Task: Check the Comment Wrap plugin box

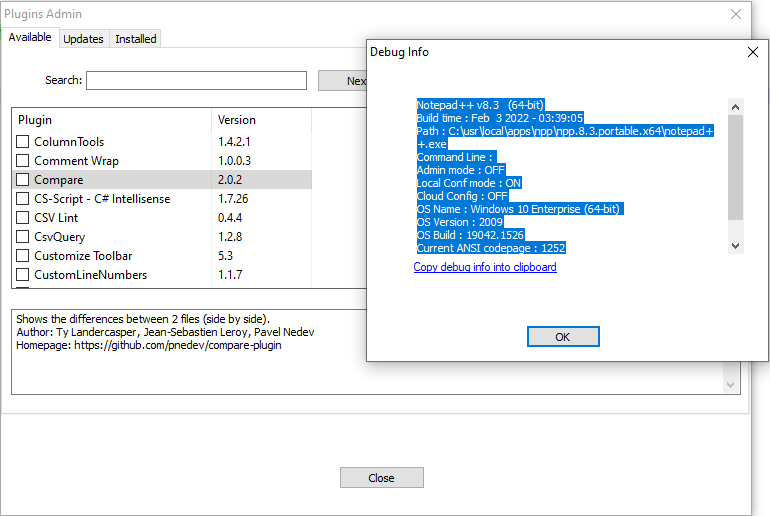Action: 23,161
